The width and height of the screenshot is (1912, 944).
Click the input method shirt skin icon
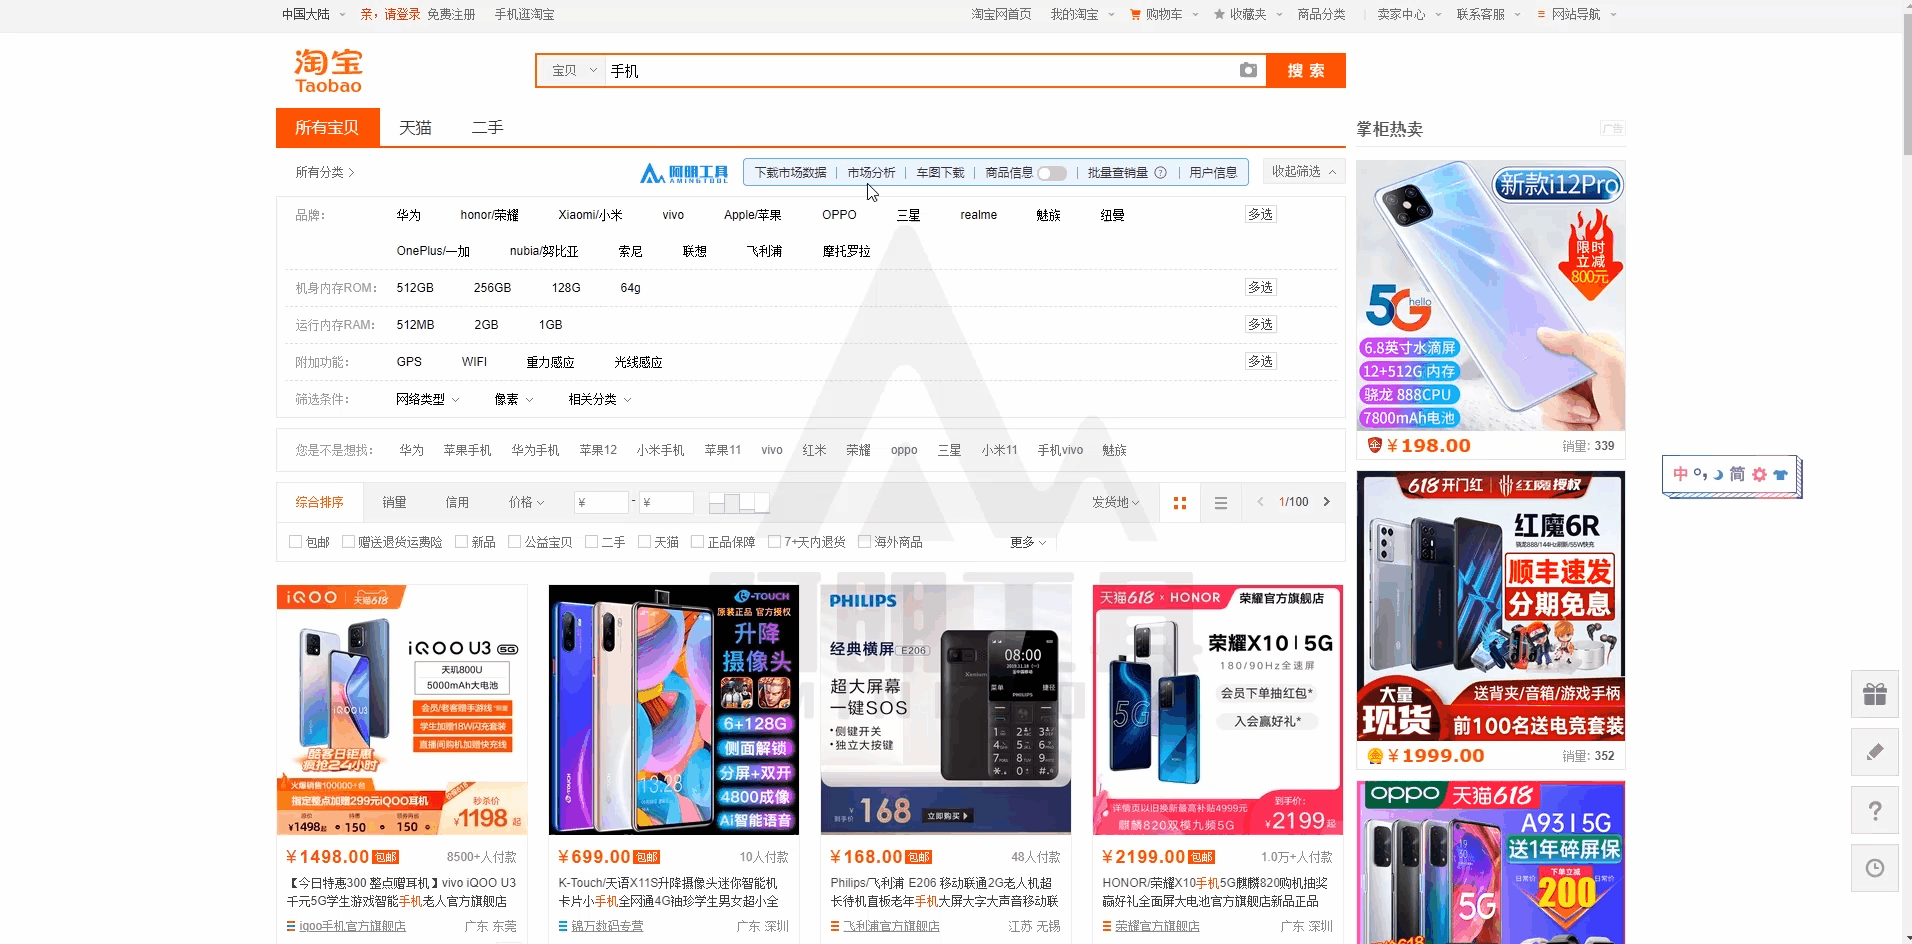[1780, 474]
